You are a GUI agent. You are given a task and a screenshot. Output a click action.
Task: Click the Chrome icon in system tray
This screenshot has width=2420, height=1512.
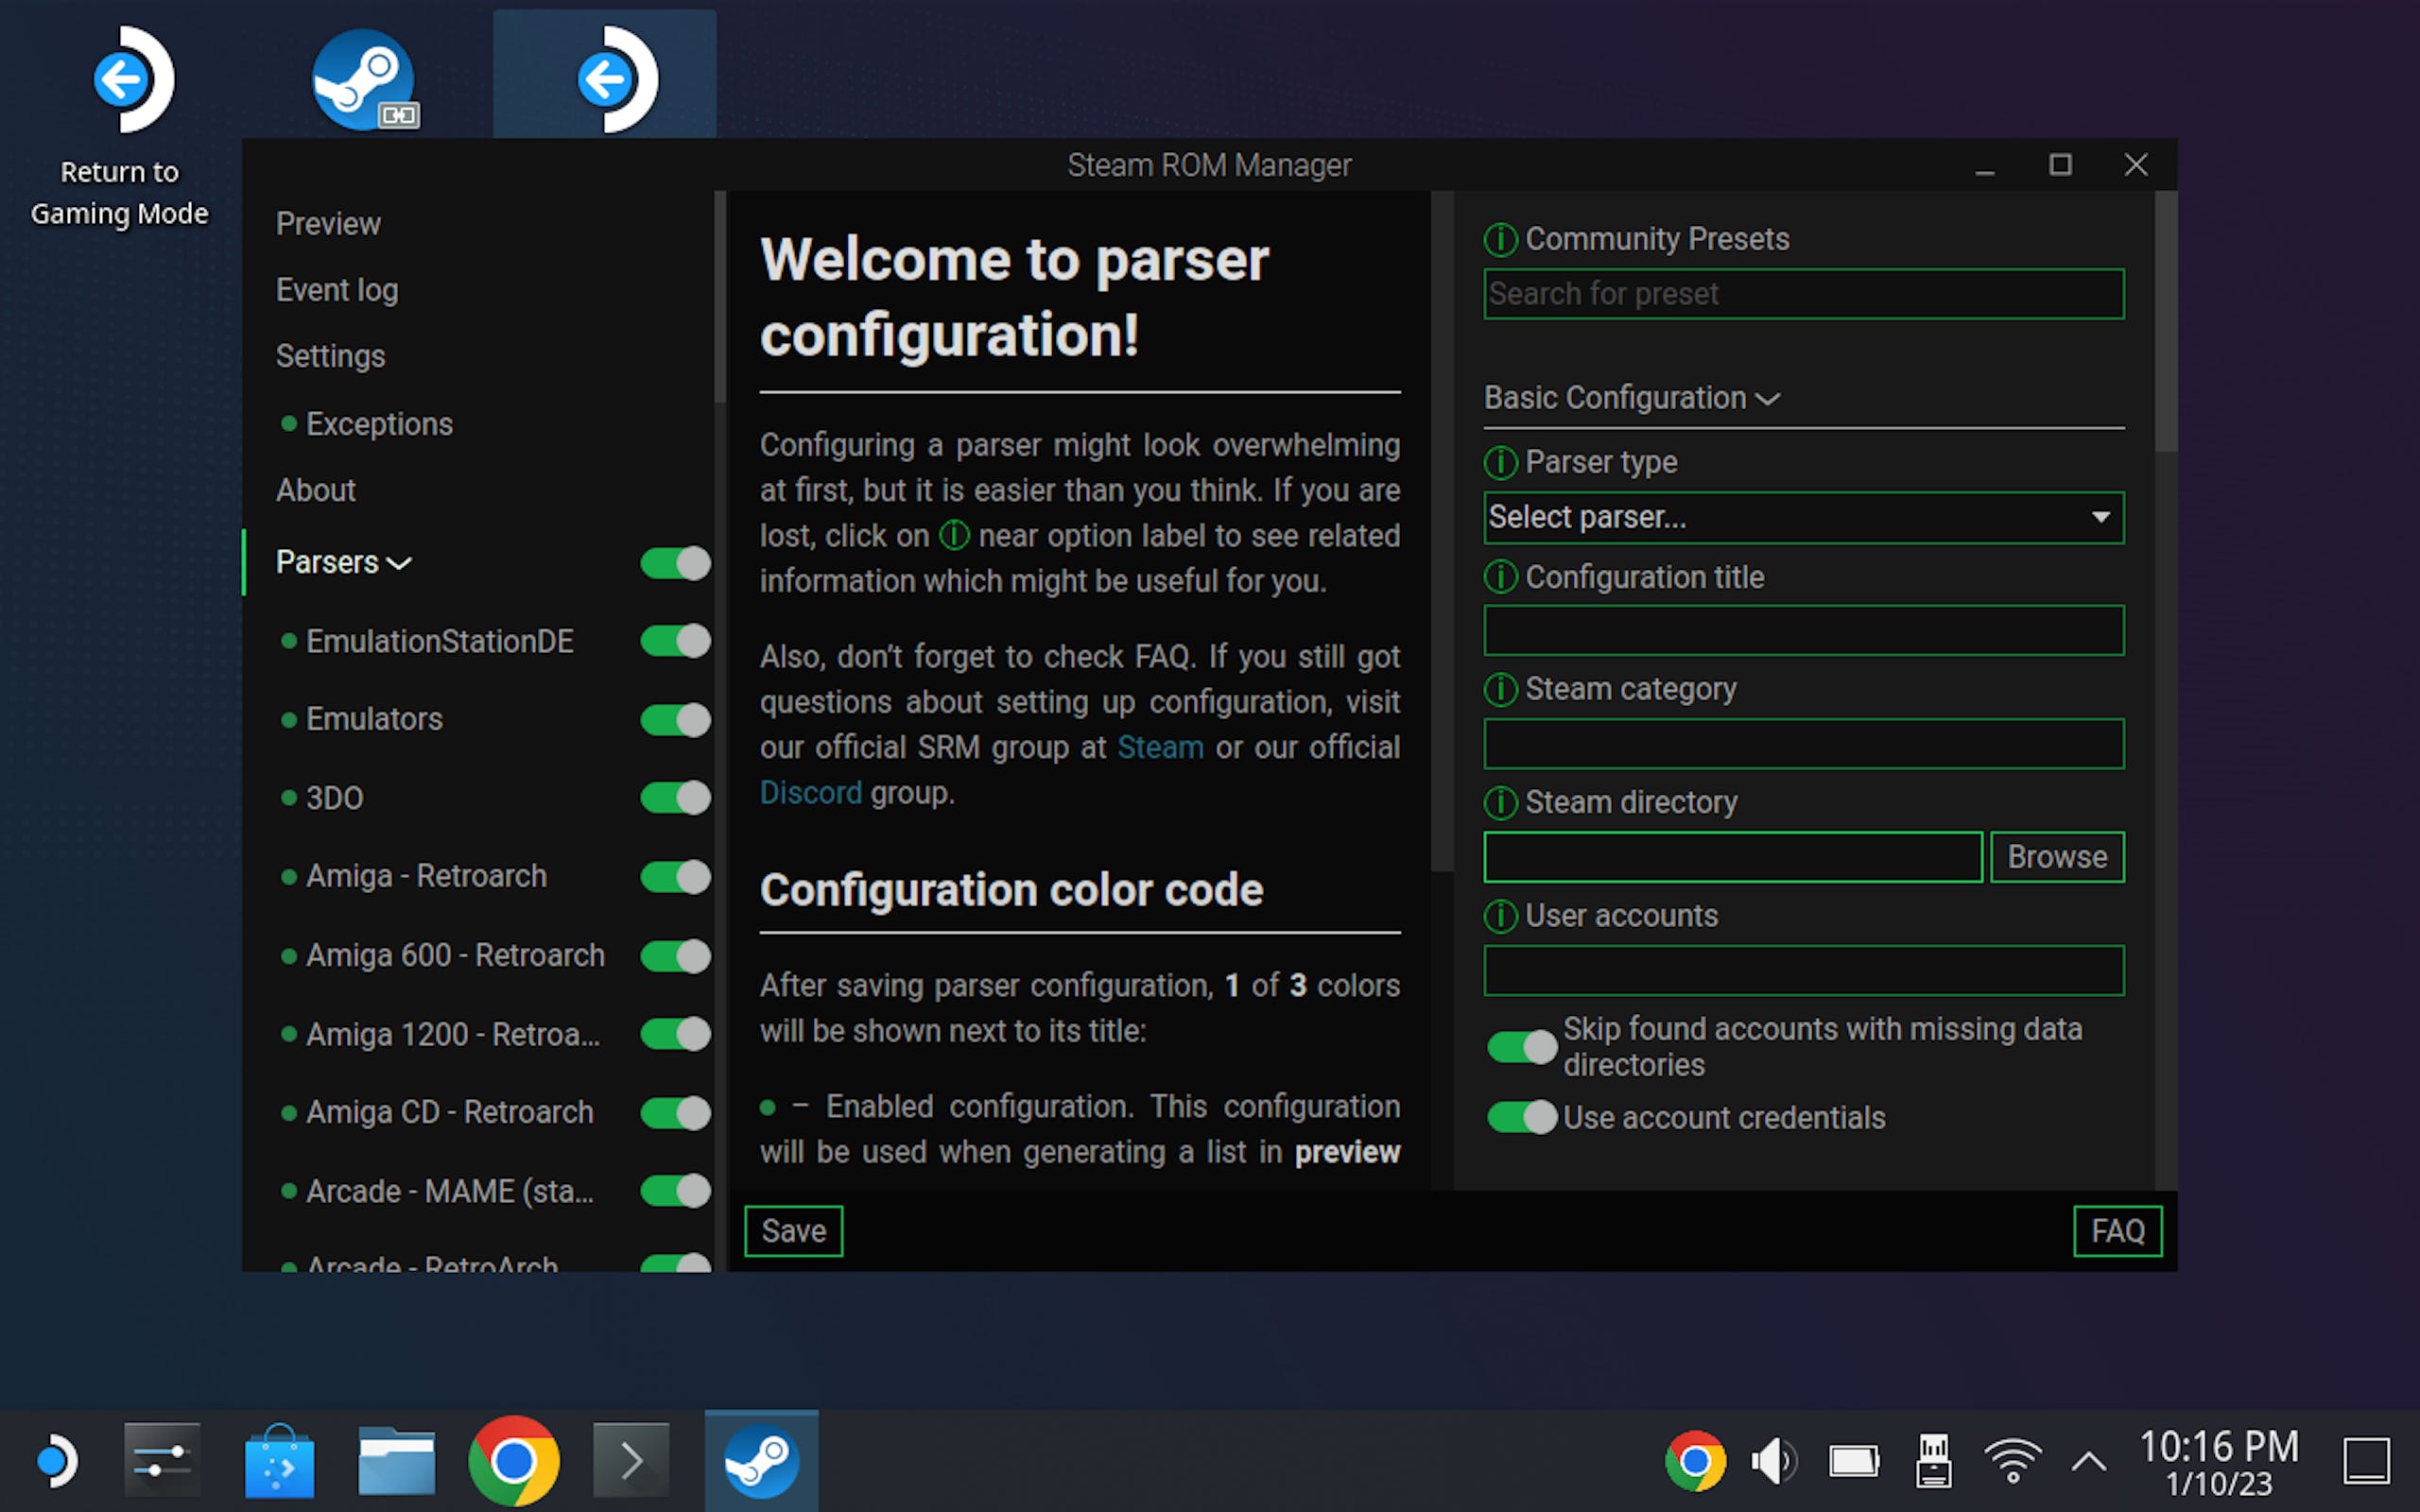(1695, 1462)
